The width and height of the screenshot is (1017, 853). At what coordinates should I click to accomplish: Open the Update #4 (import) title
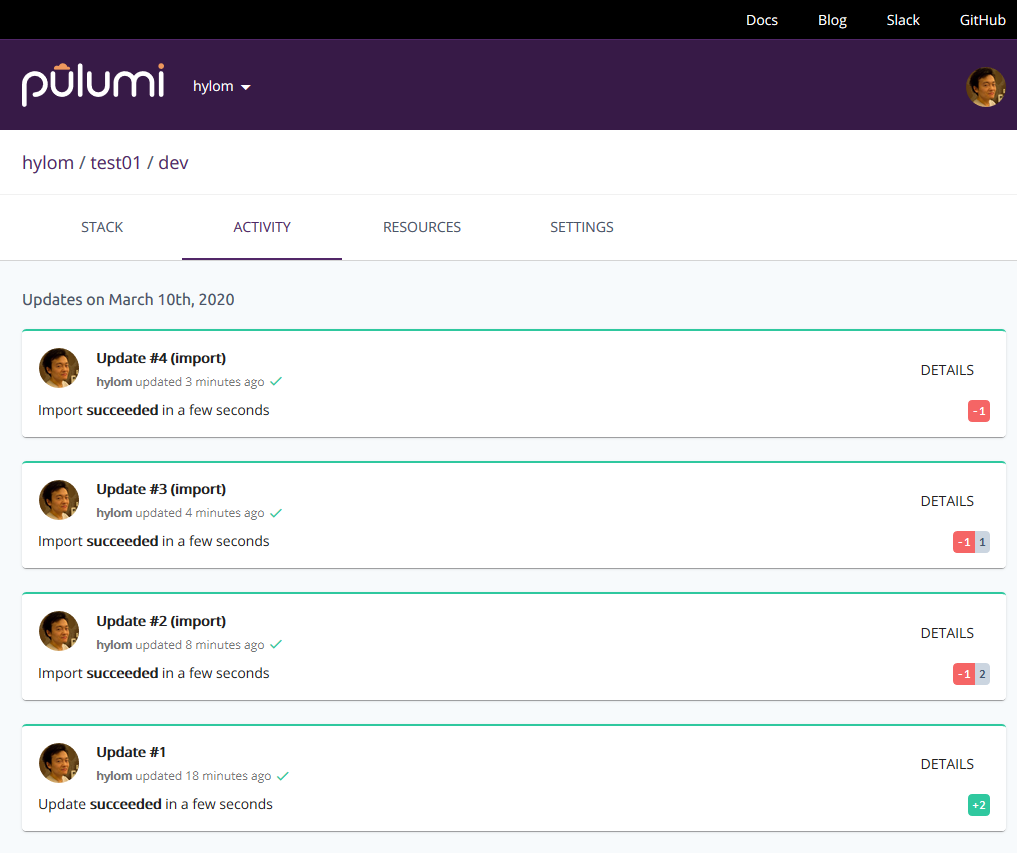161,358
